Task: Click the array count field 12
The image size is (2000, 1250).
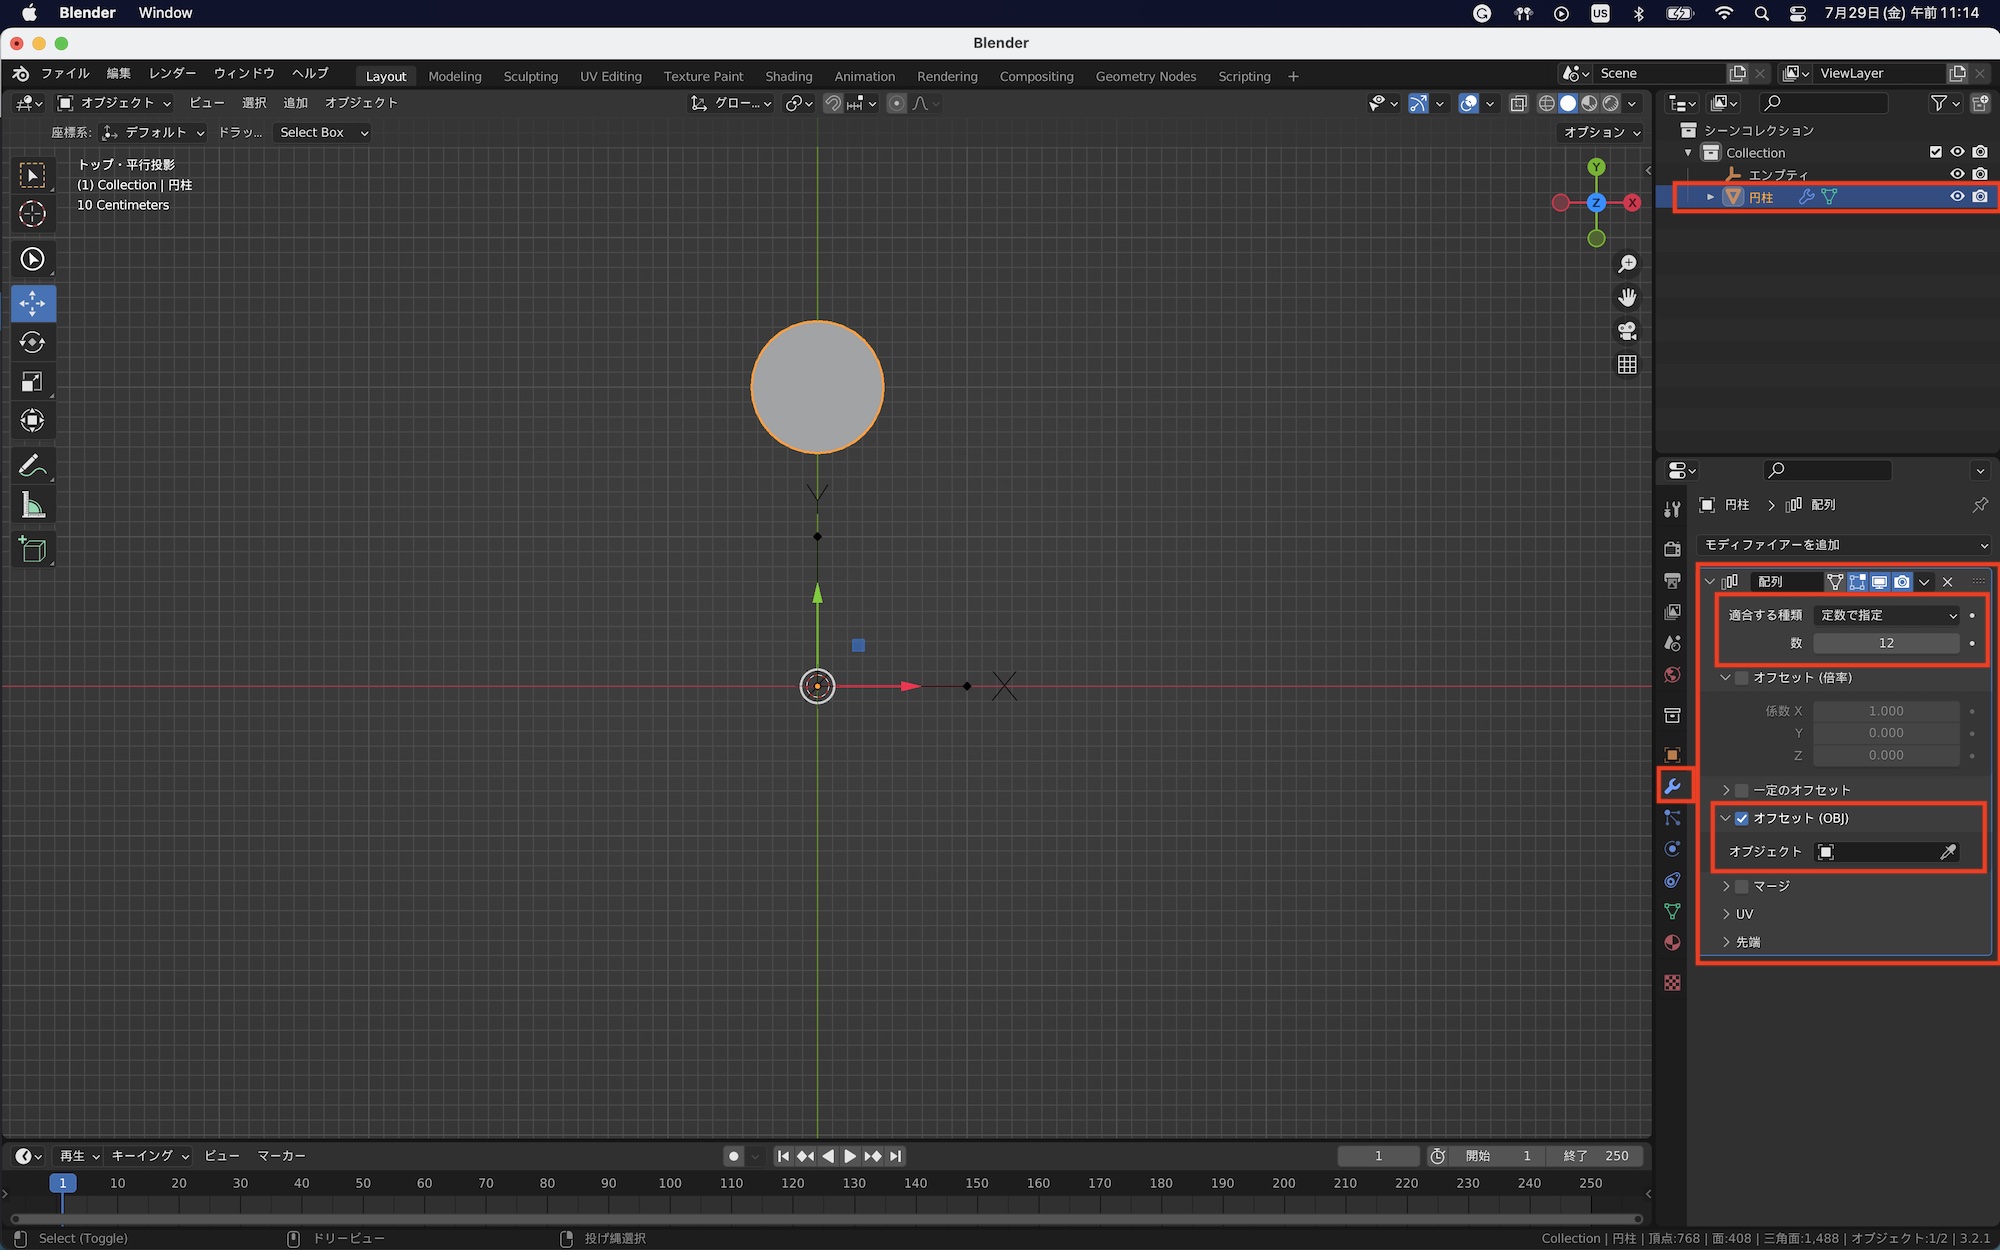Action: point(1886,643)
